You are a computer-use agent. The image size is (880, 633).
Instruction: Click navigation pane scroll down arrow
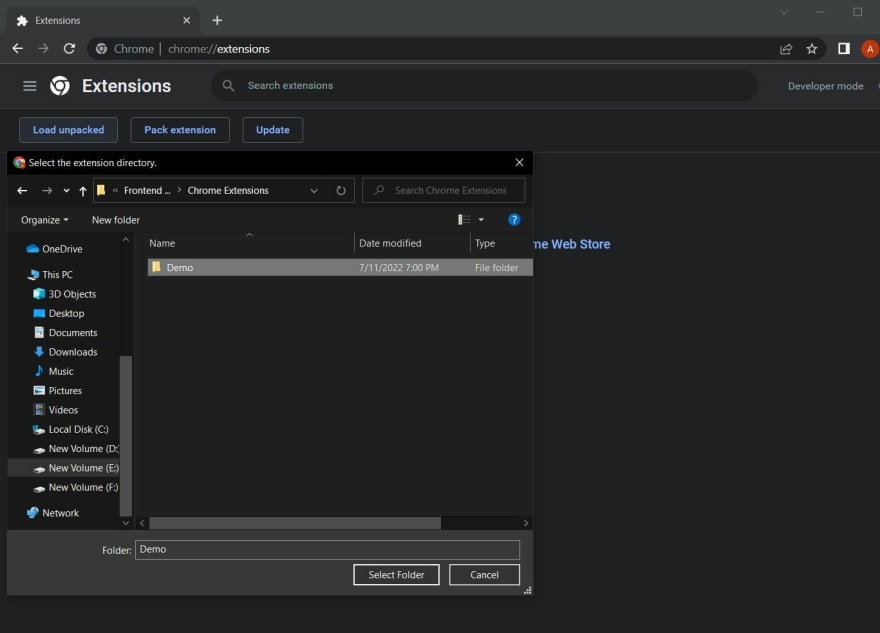tap(126, 523)
